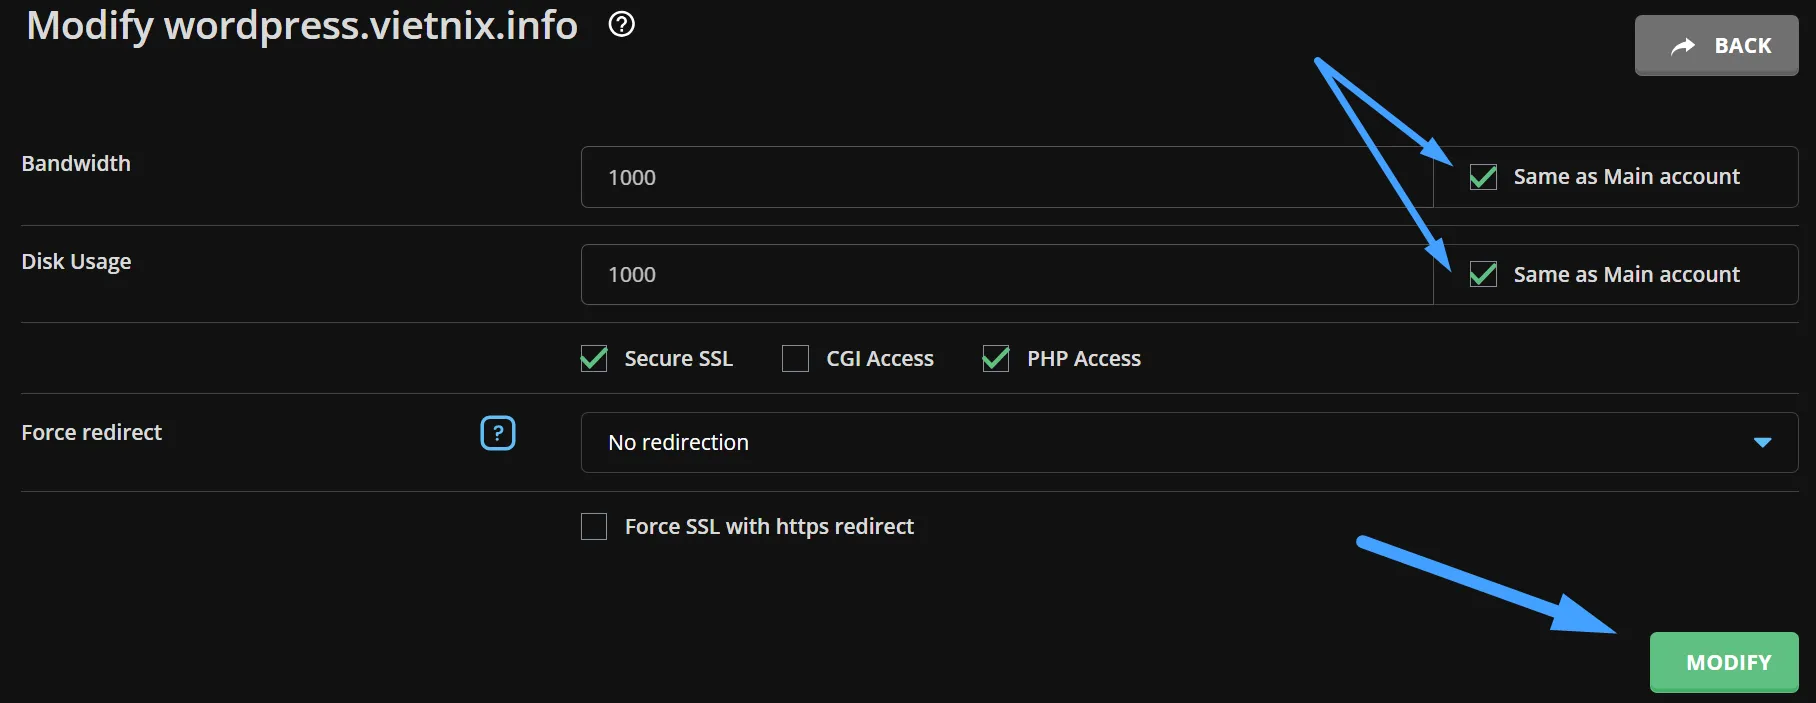Click the Modify wordpress.vietnix.info page heading
The height and width of the screenshot is (703, 1816).
point(302,25)
